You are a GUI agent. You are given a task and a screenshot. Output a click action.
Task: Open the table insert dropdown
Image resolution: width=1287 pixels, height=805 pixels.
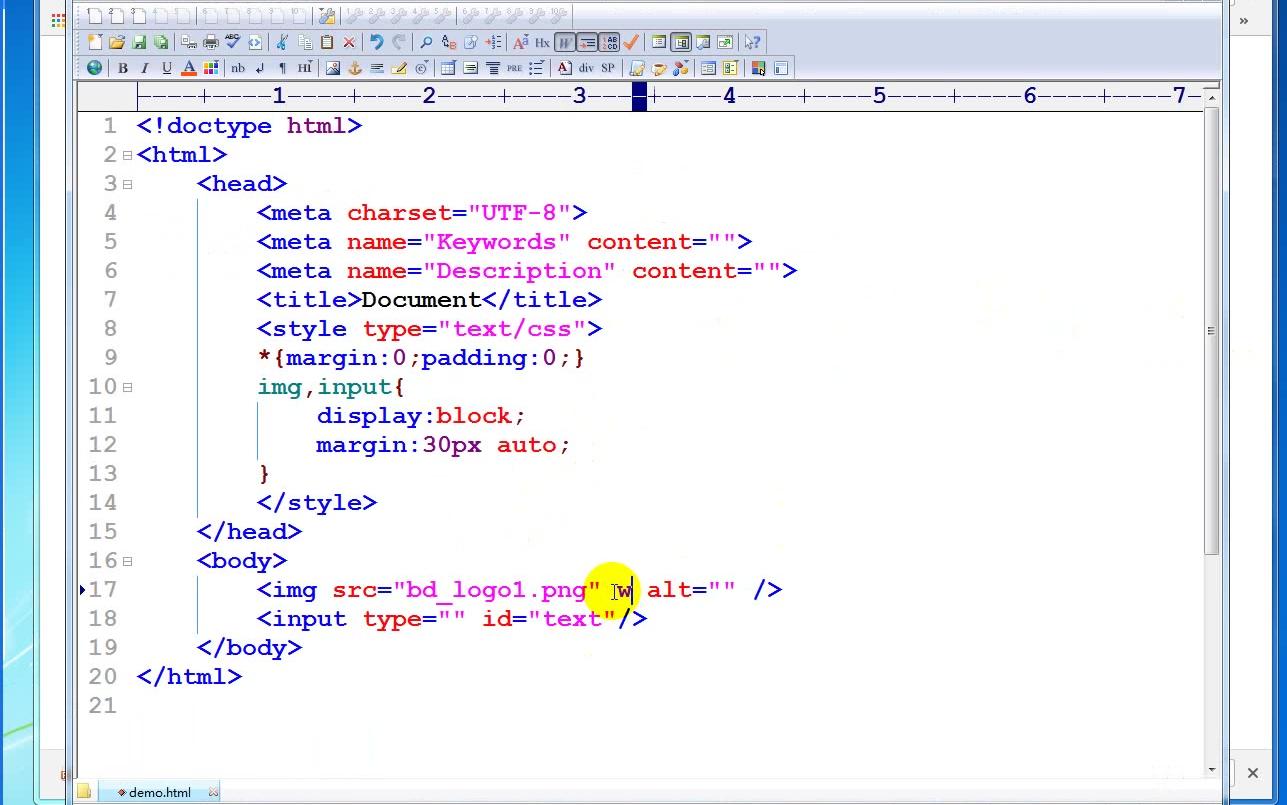coord(448,68)
